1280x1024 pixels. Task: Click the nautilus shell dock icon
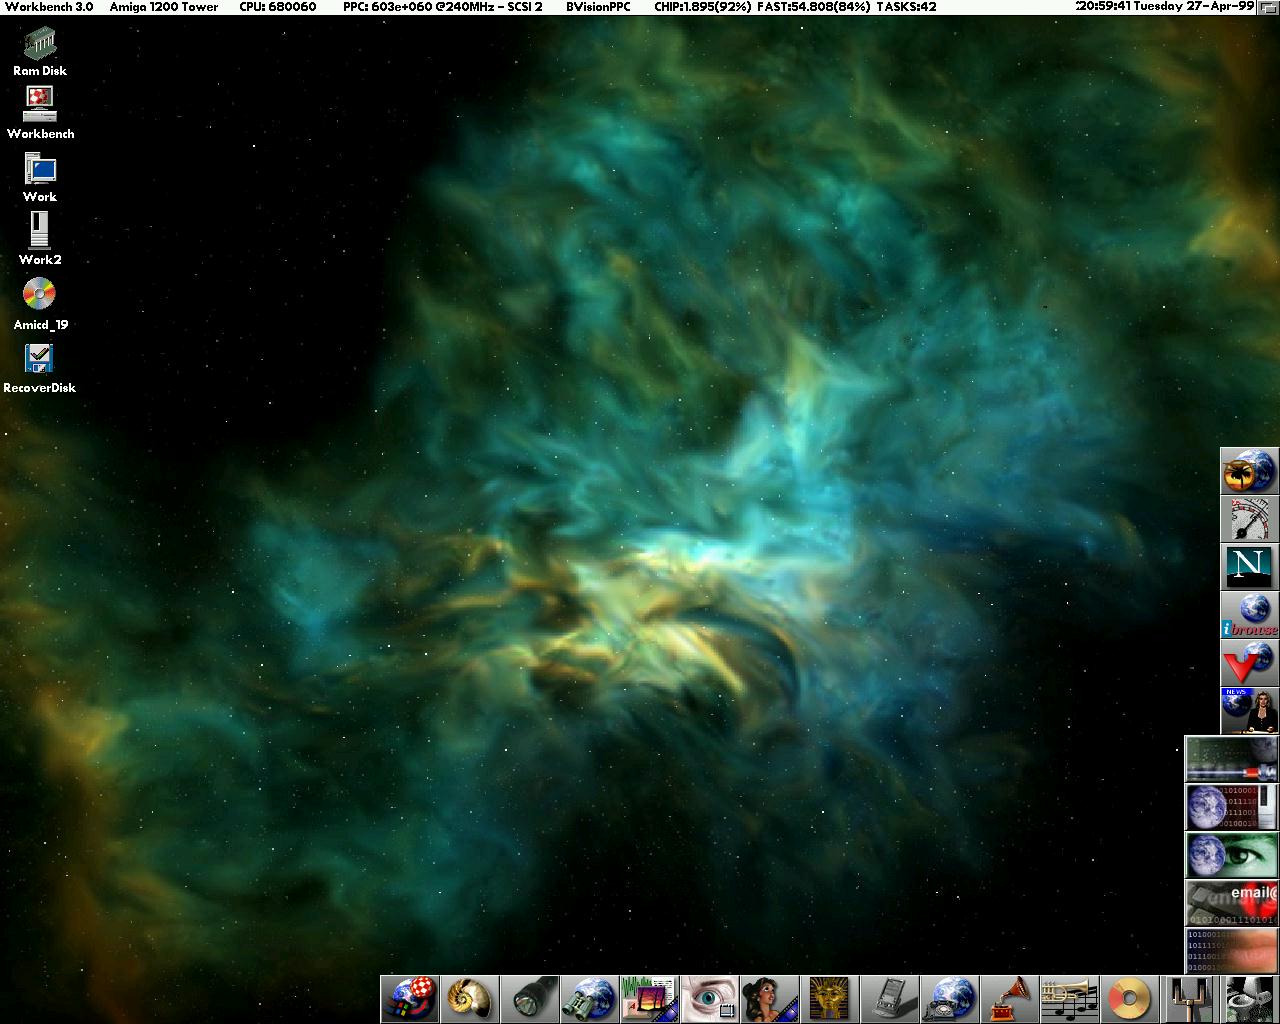click(469, 999)
